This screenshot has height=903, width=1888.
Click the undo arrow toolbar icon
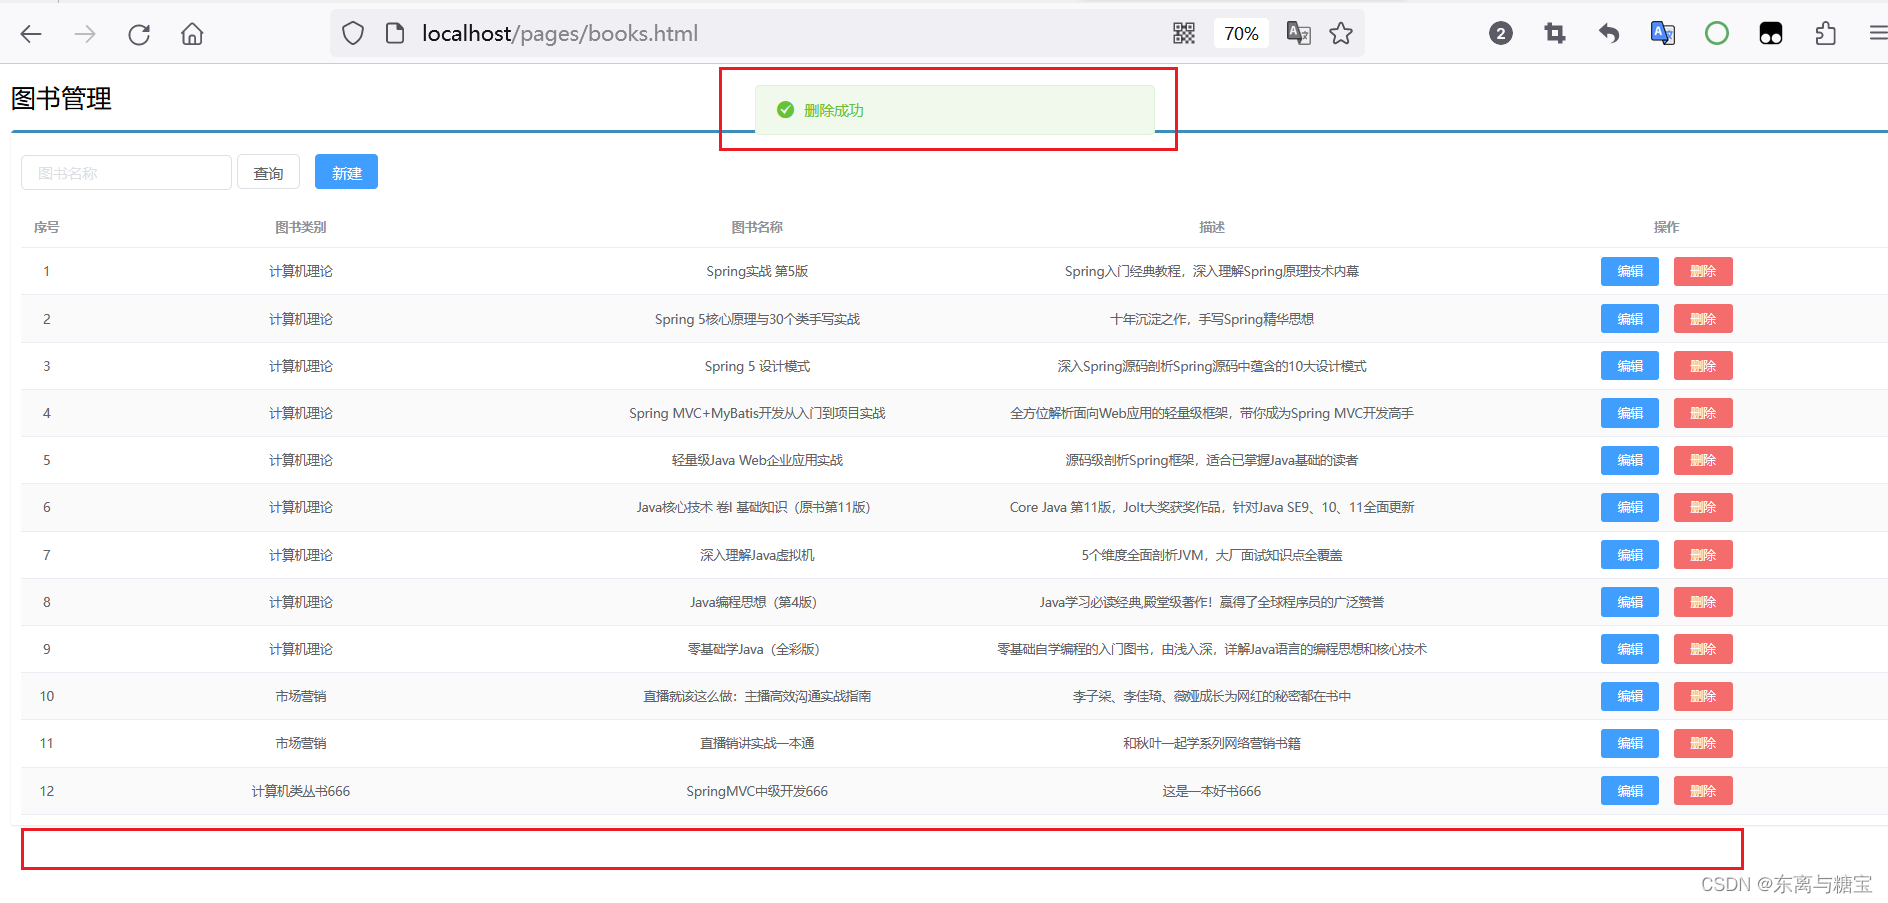click(x=1608, y=34)
